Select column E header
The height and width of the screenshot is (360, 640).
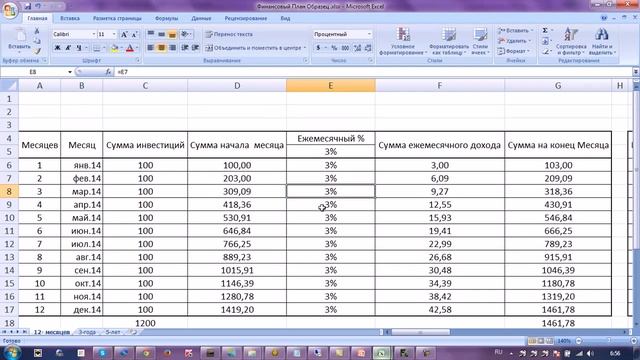[x=331, y=86]
